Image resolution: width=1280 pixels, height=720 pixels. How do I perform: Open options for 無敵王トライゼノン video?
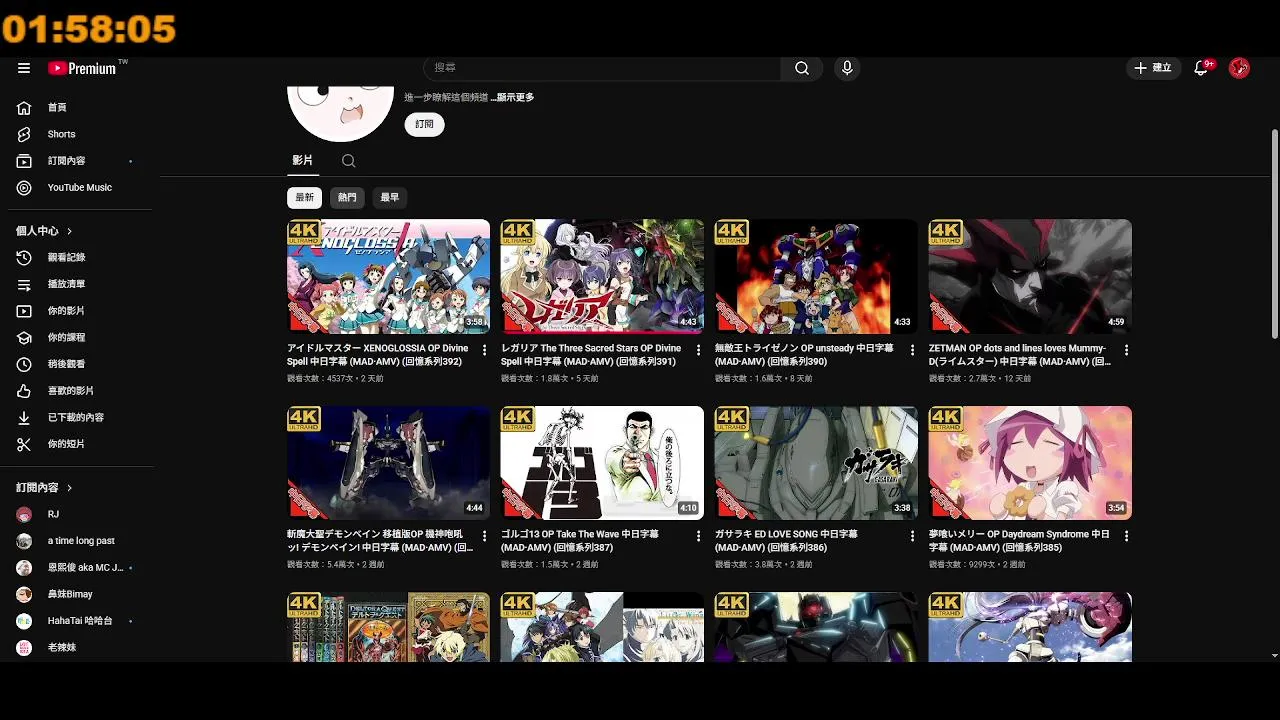pos(912,350)
